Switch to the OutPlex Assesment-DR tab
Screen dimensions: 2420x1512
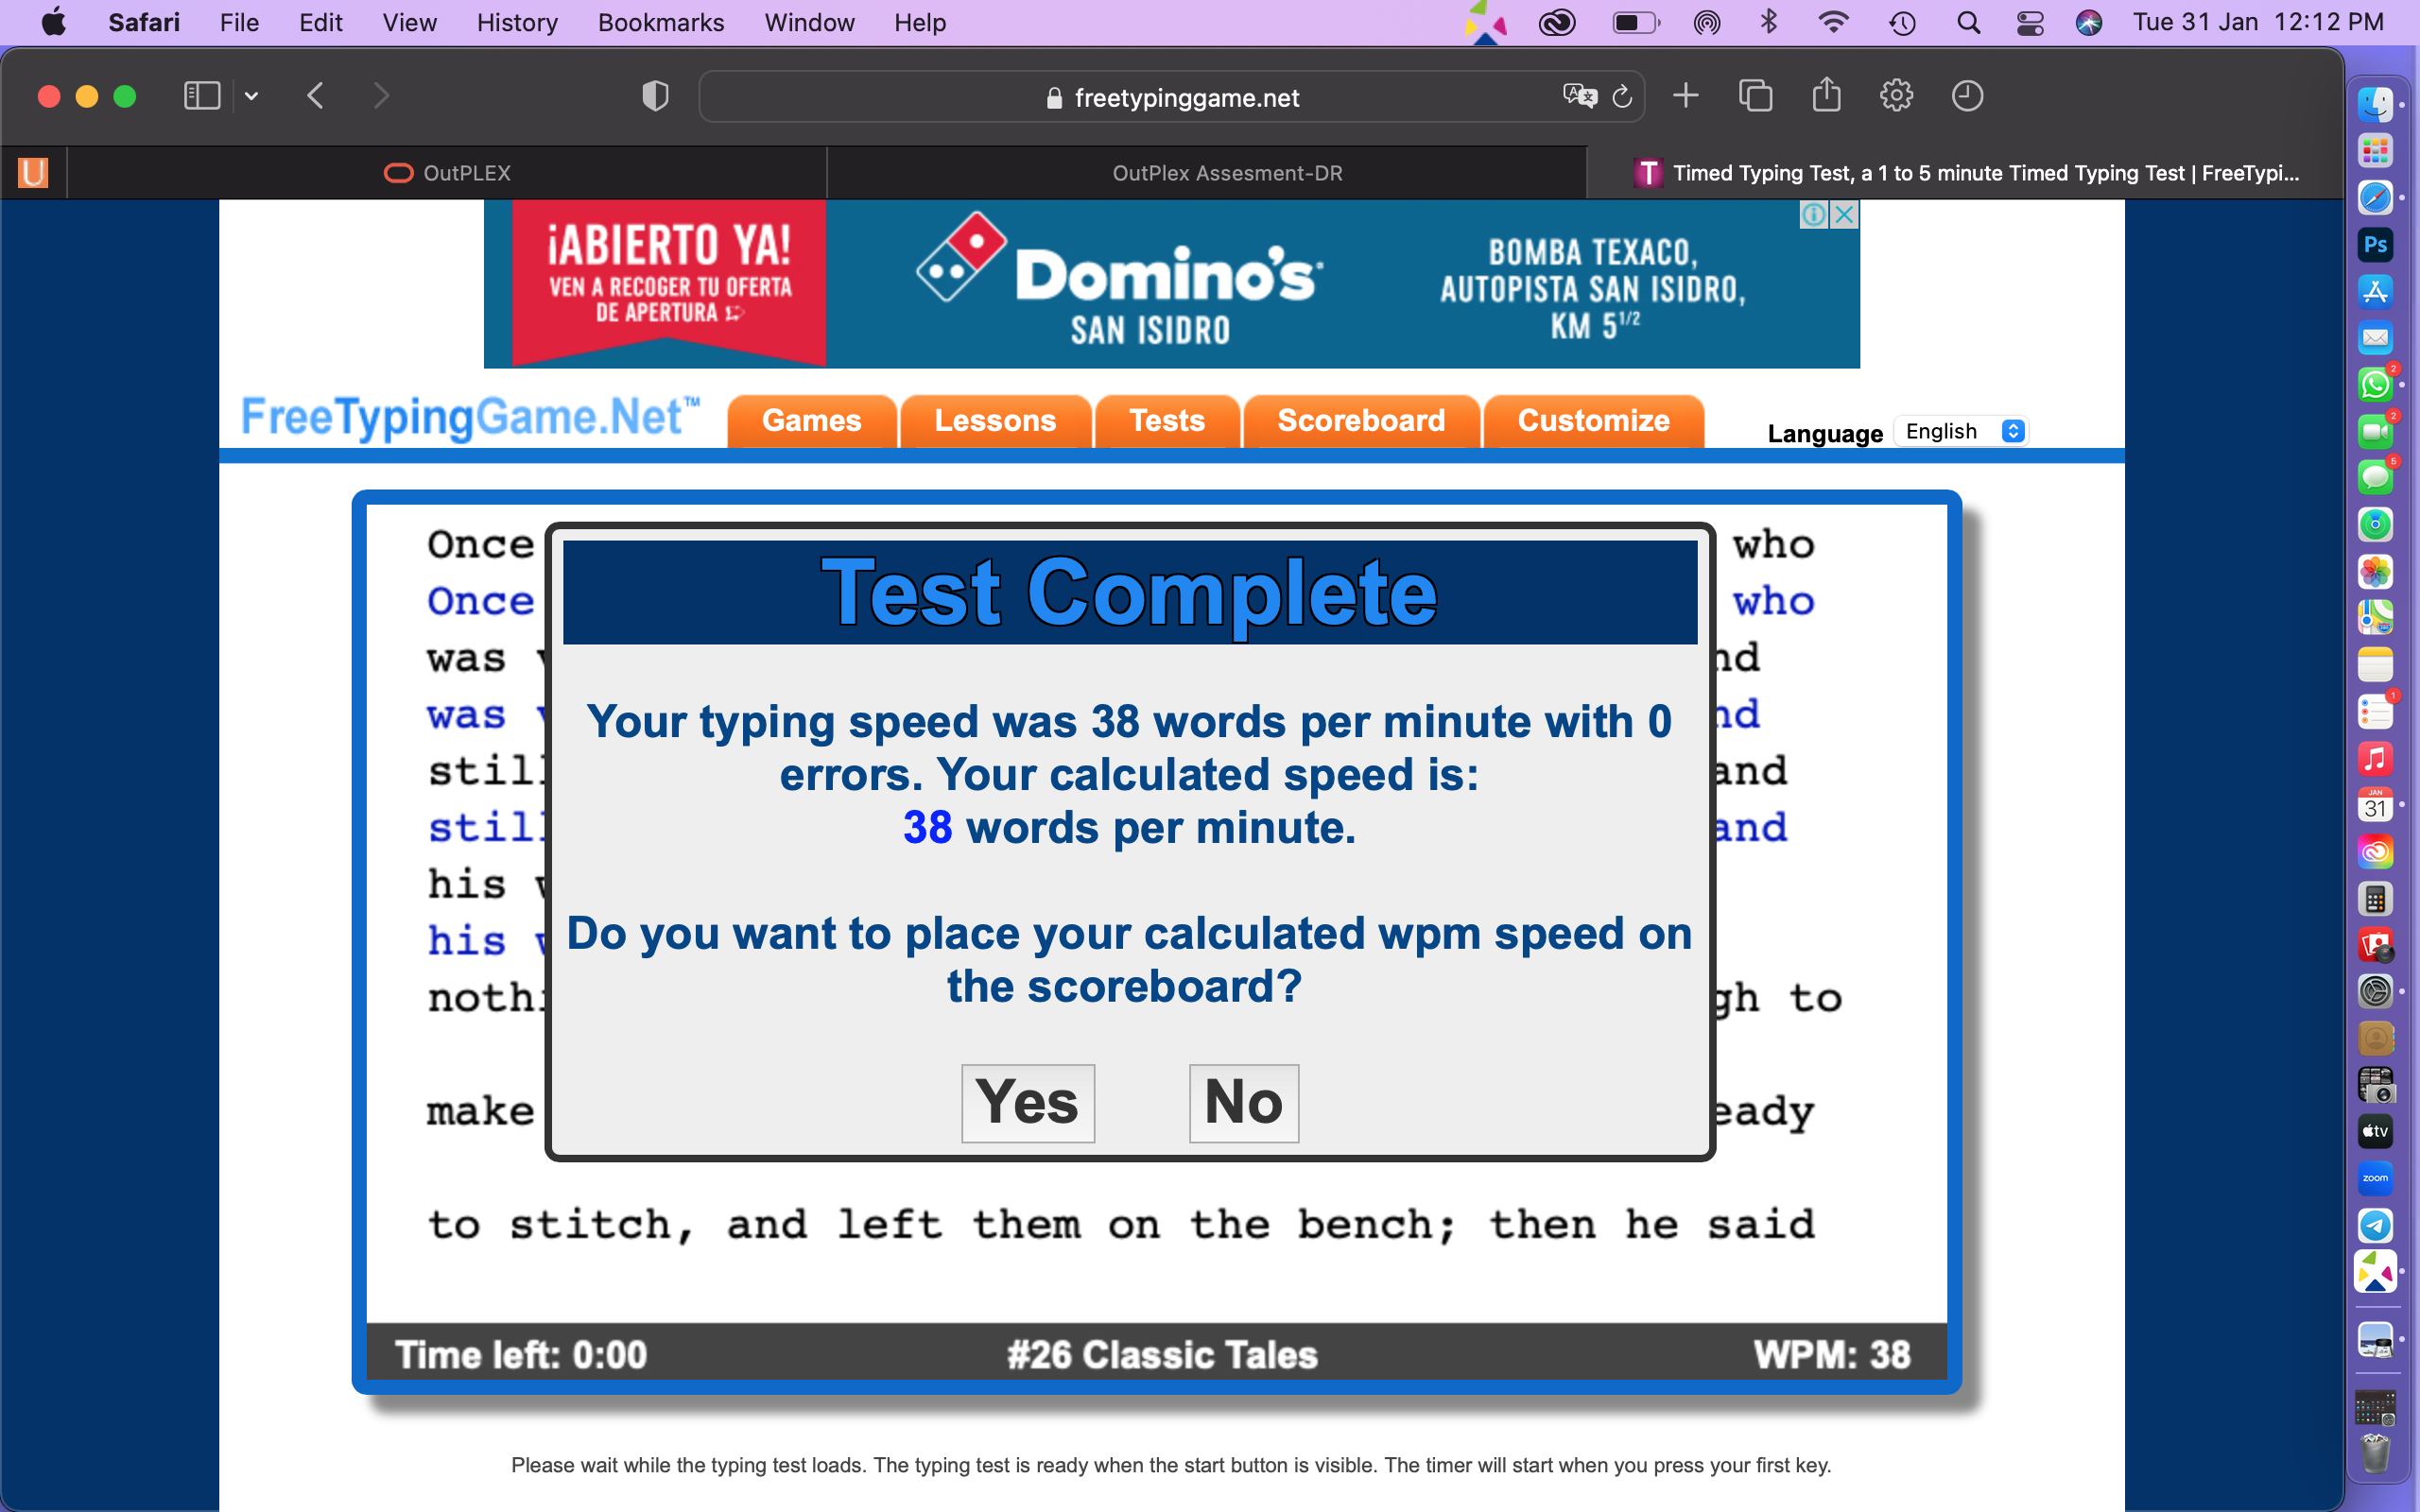1226,173
